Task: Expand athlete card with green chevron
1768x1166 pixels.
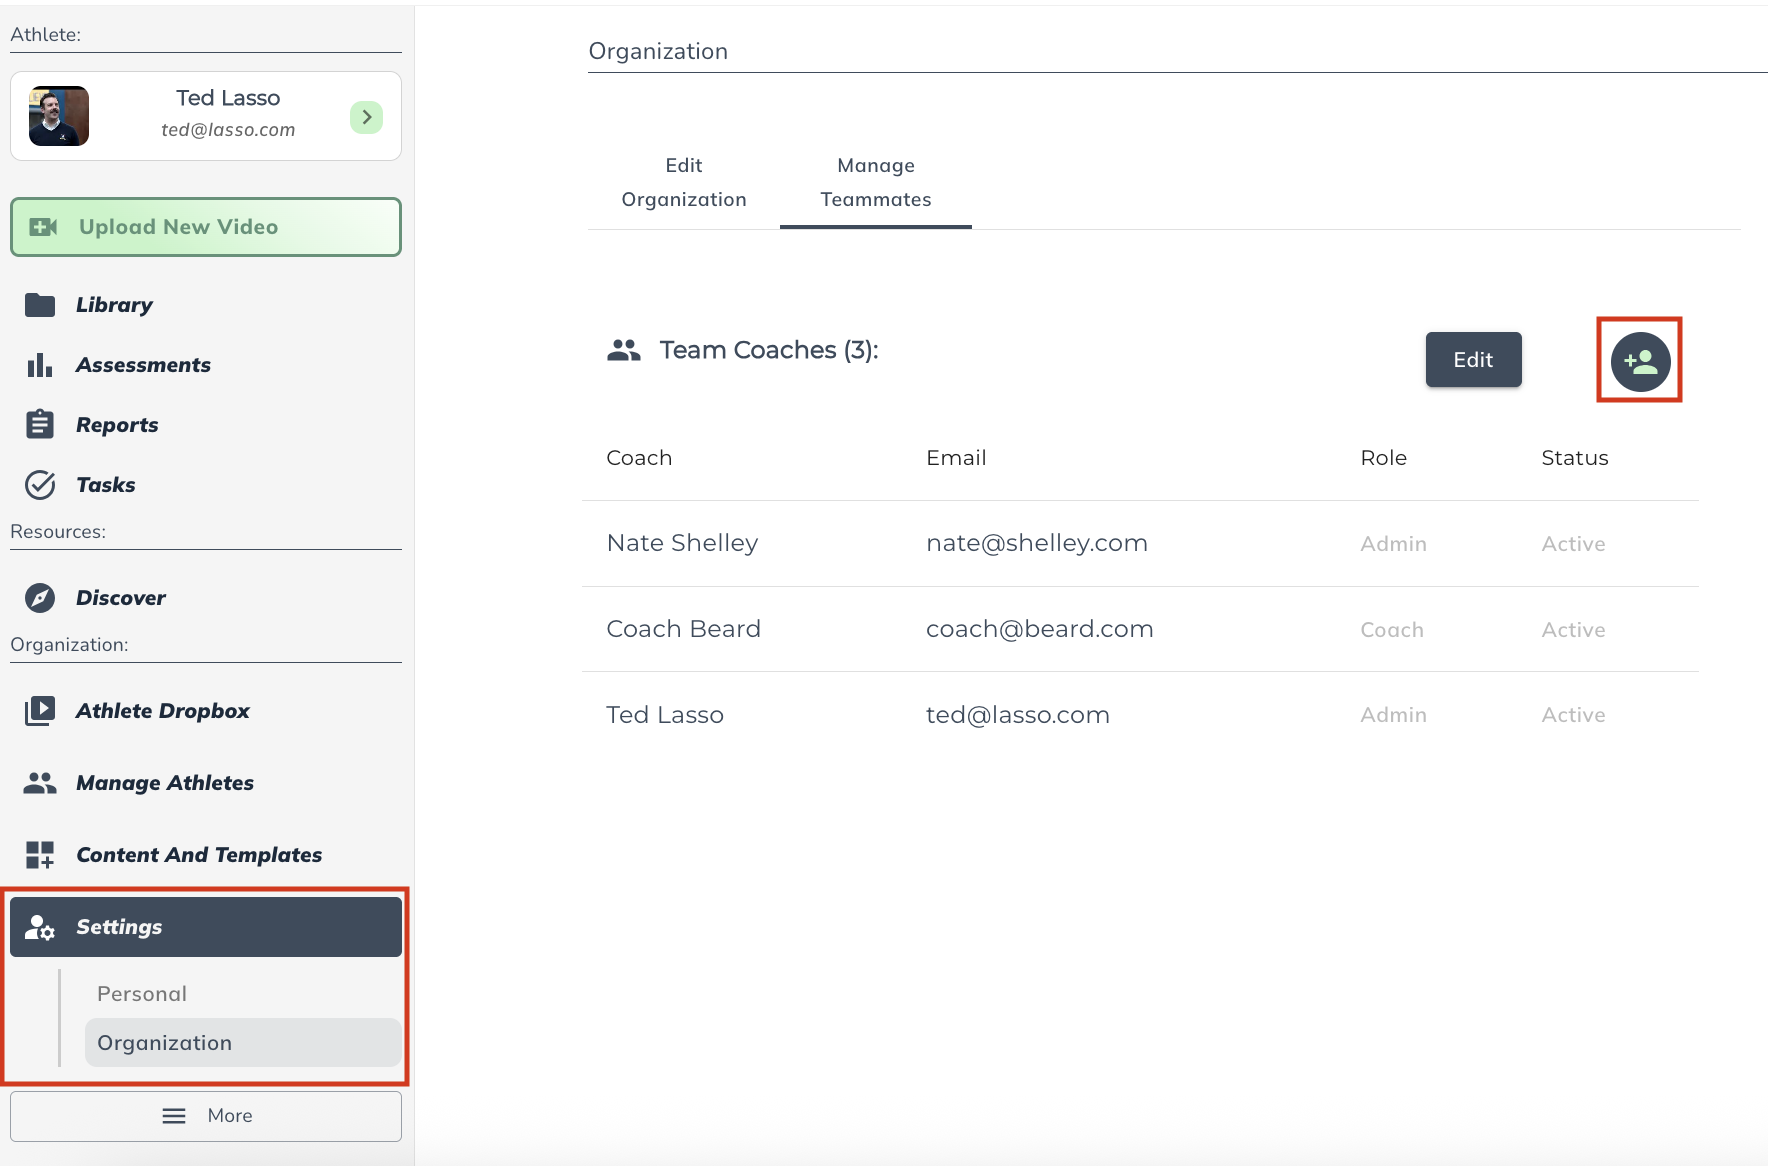Action: (366, 117)
